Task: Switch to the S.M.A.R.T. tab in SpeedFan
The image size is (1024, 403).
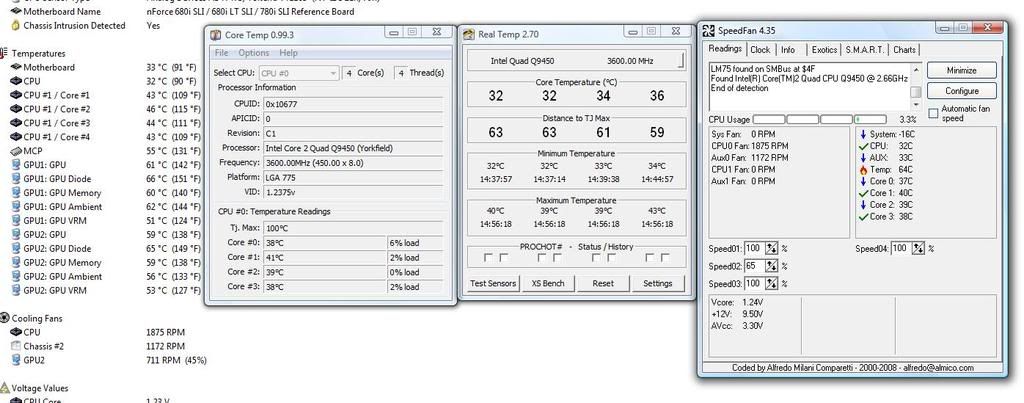Action: point(865,50)
